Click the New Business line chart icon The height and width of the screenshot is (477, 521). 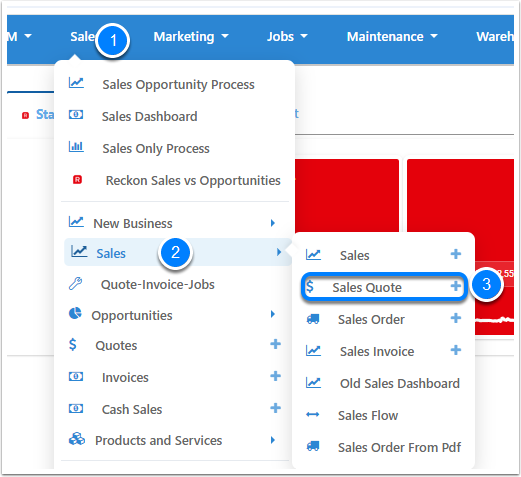[x=76, y=222]
